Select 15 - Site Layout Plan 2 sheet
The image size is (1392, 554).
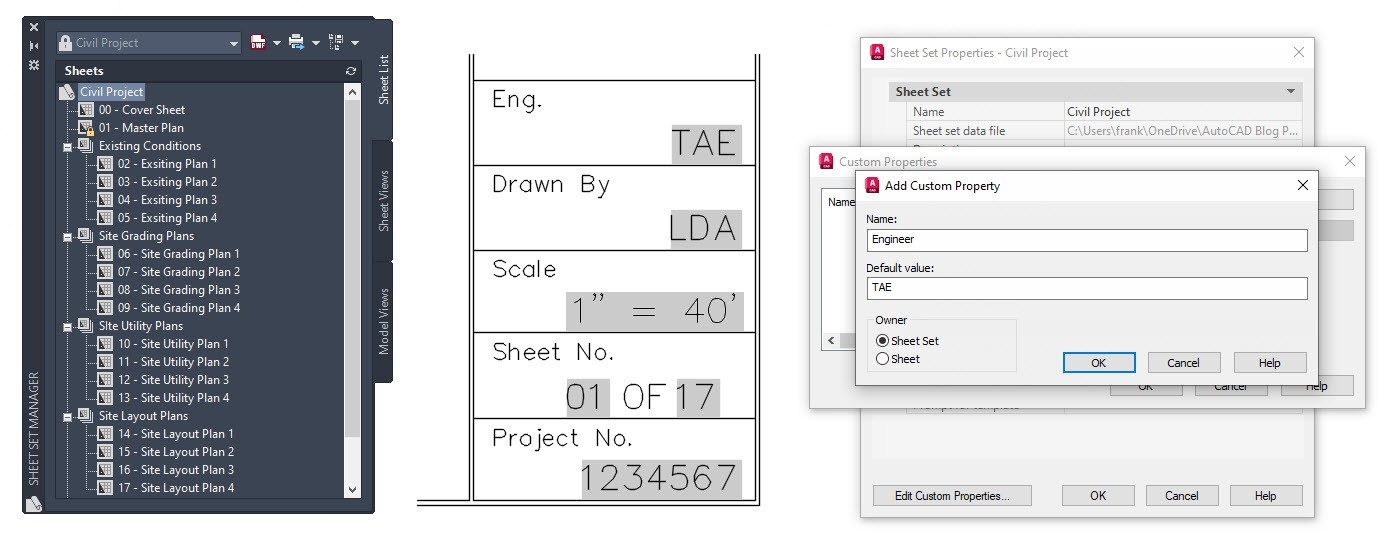(176, 452)
